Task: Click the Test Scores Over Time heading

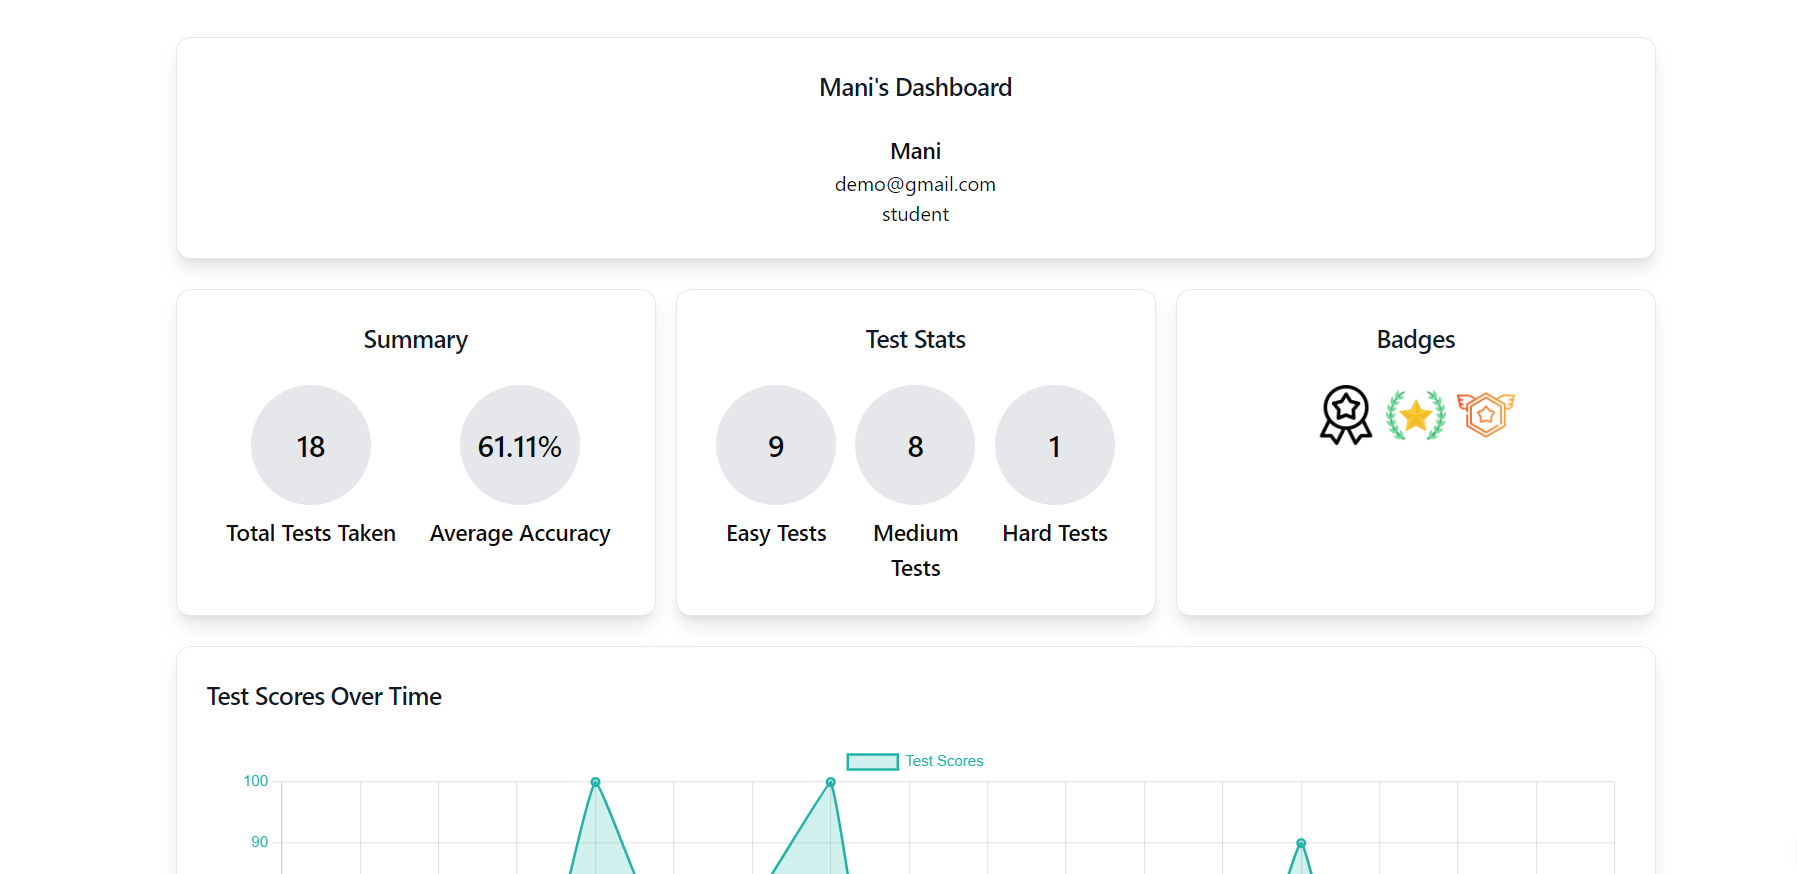Action: pos(324,697)
